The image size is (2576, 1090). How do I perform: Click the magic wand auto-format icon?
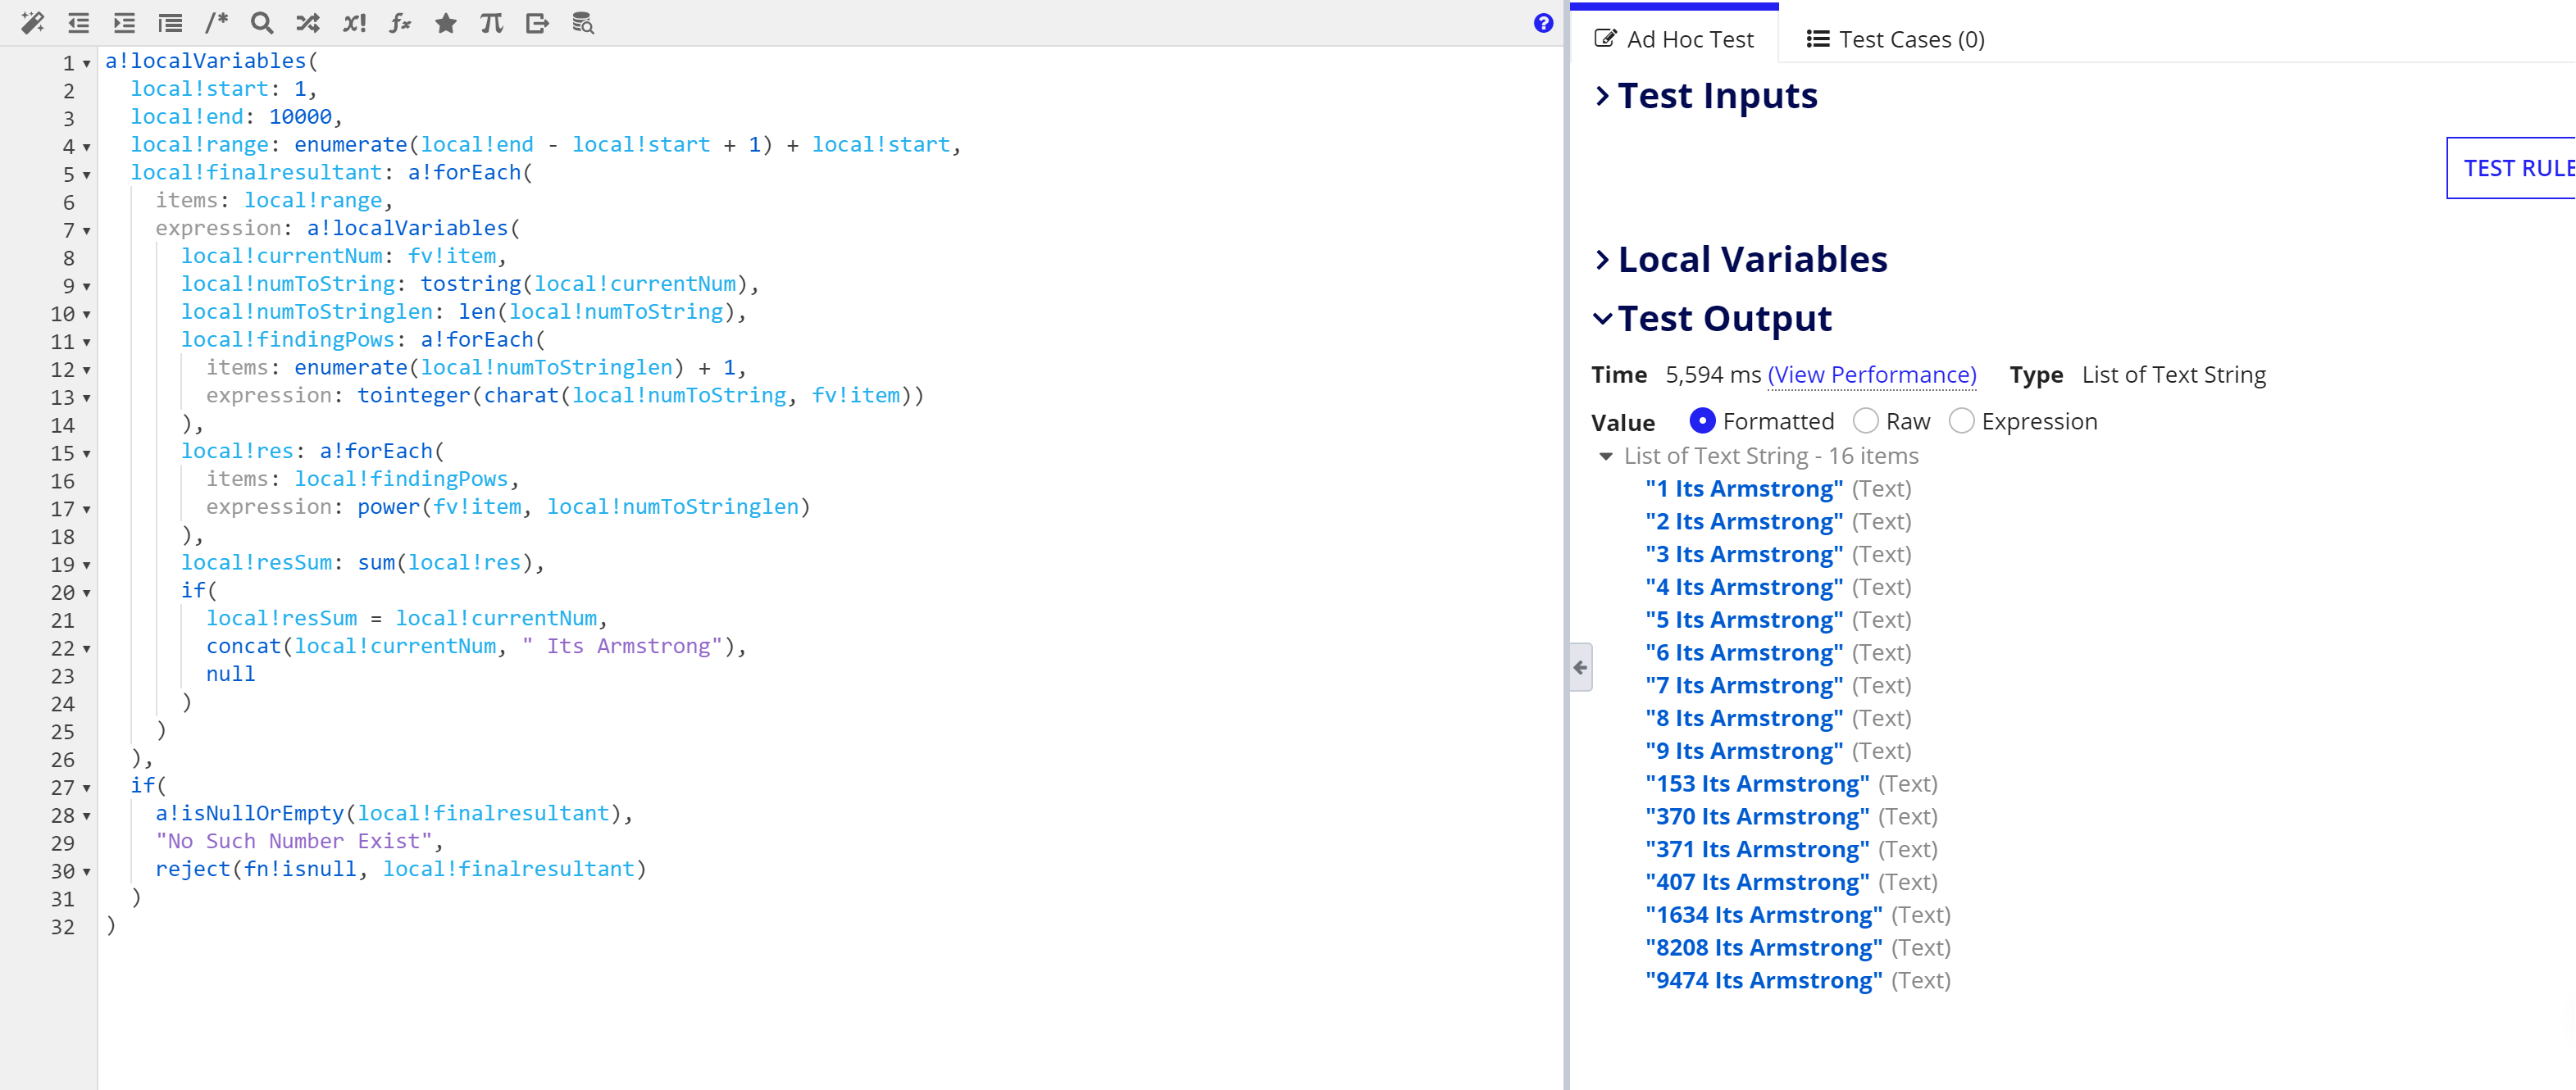[32, 23]
